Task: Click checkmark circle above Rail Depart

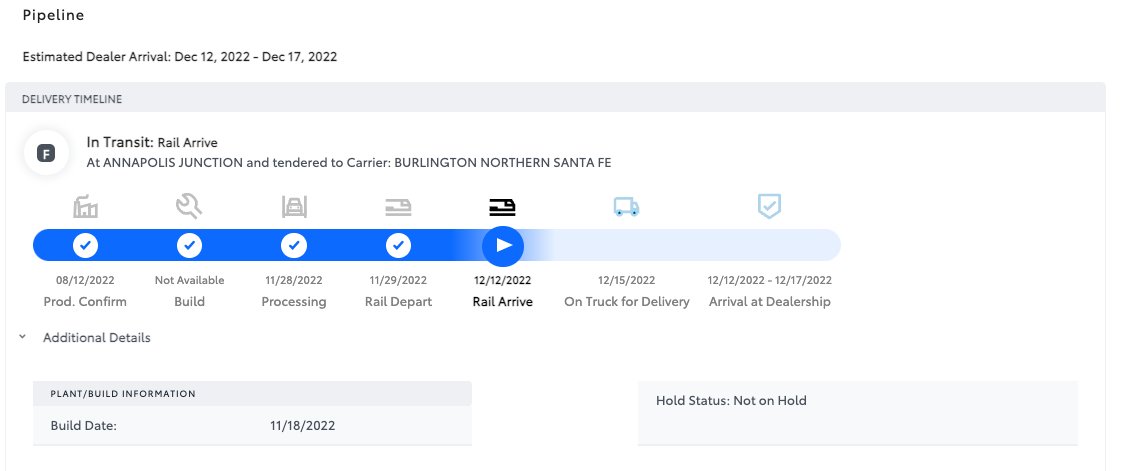Action: coord(398,245)
